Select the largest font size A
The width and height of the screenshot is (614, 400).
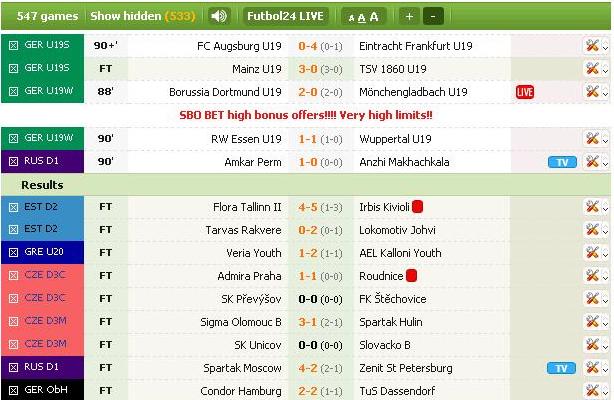(x=374, y=17)
